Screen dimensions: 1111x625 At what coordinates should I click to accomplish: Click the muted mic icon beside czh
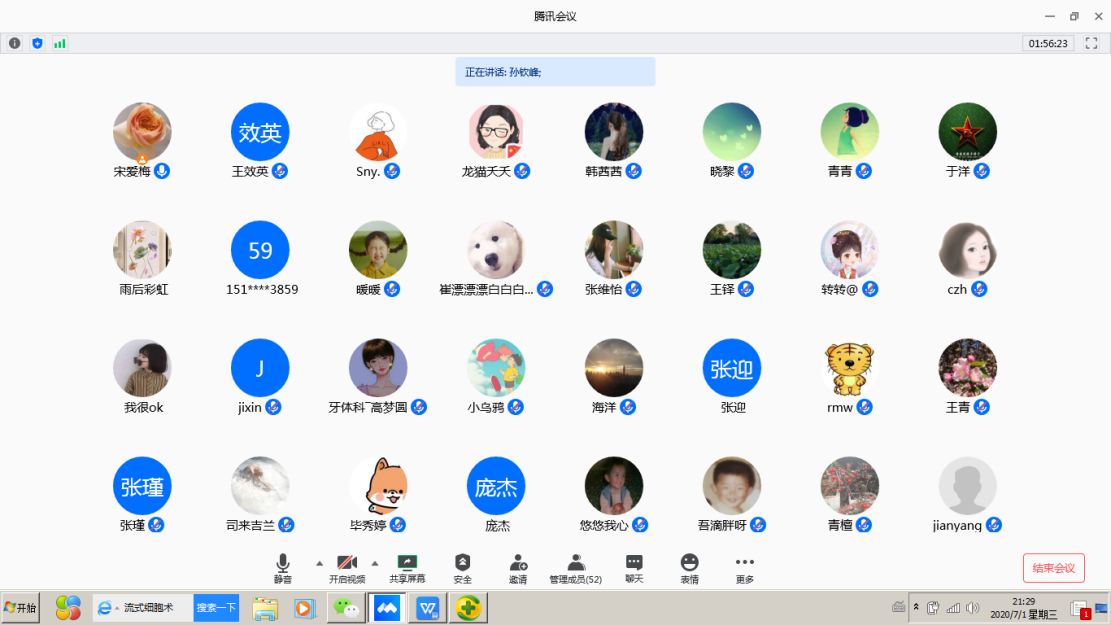coord(979,289)
